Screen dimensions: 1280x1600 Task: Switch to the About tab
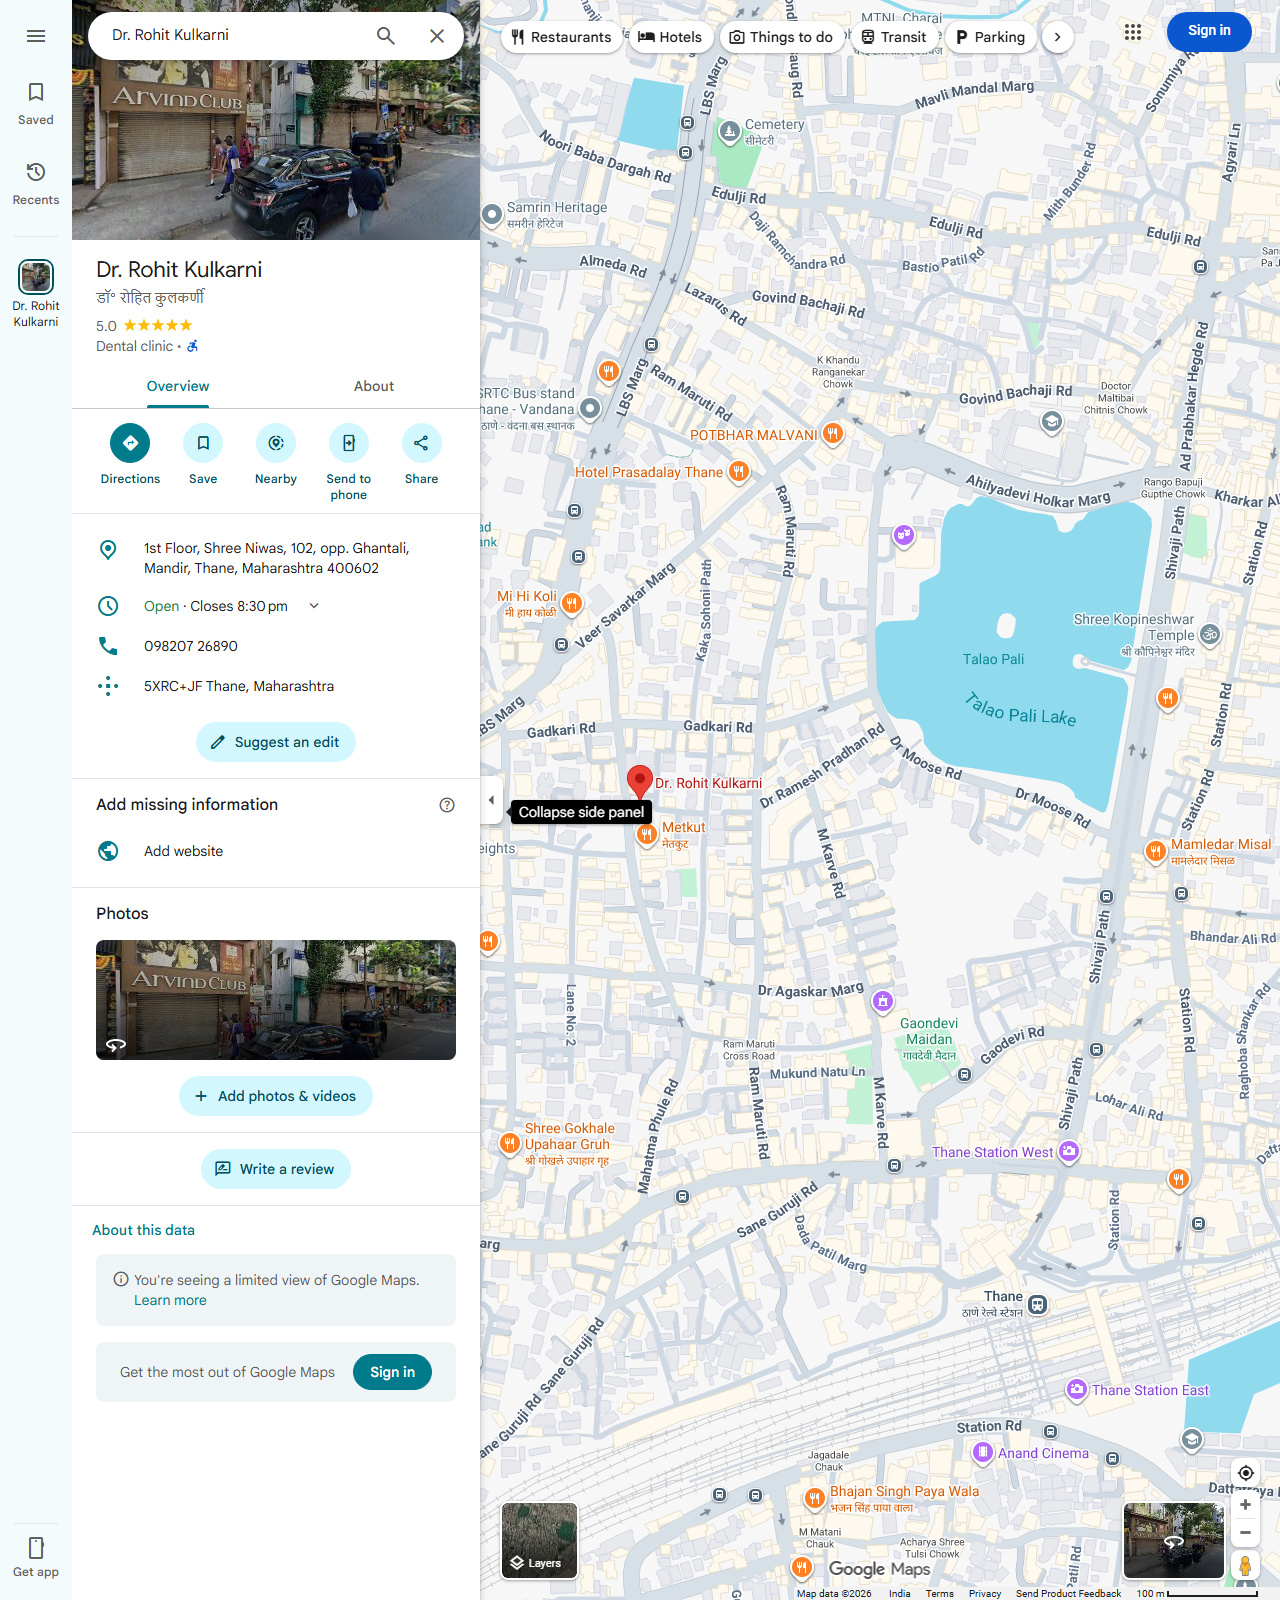[x=374, y=387]
